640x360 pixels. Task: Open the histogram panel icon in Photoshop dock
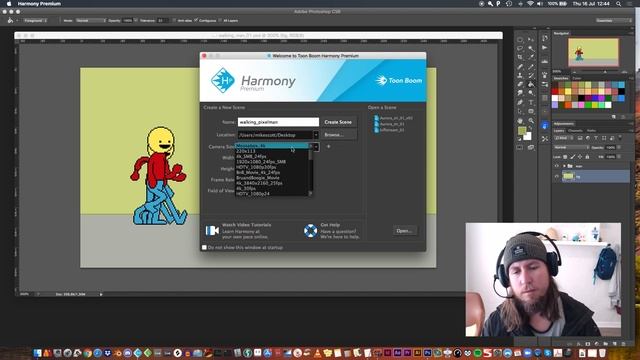coord(544,61)
